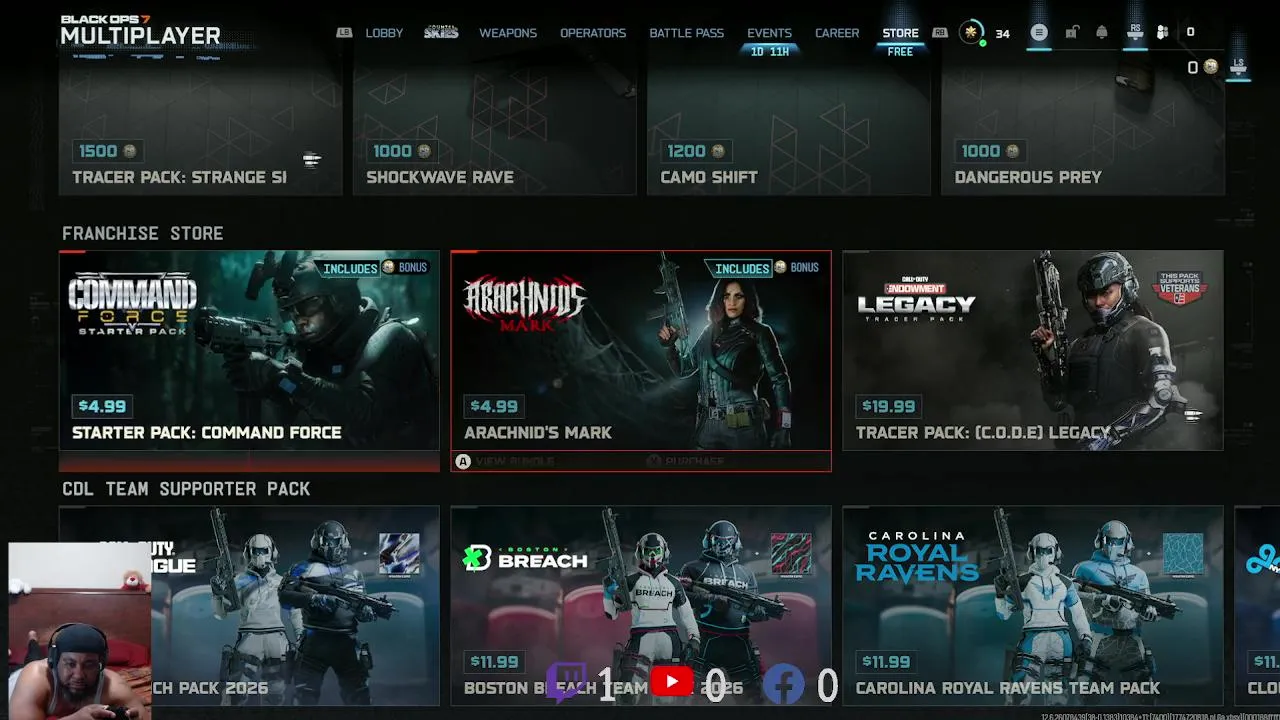Click Royal Ravens $11.99 price tag

pyautogui.click(x=889, y=662)
